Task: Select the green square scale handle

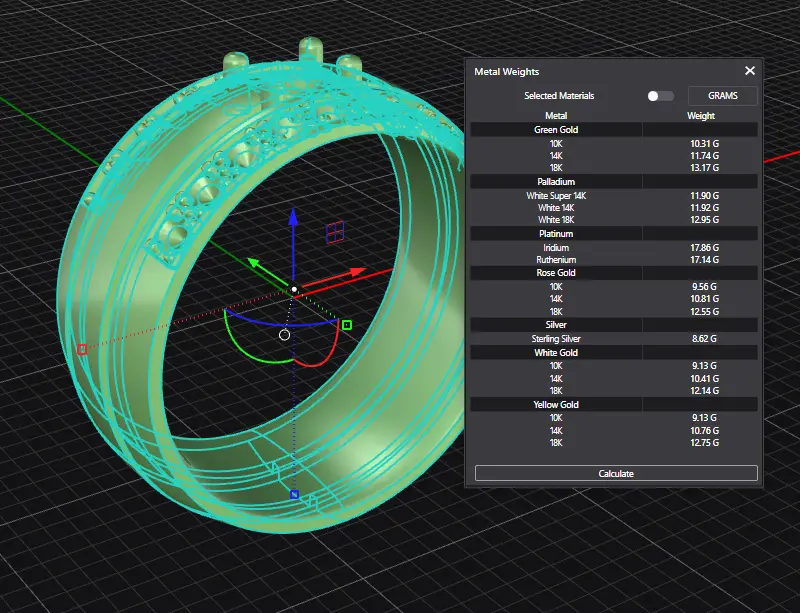Action: click(347, 325)
